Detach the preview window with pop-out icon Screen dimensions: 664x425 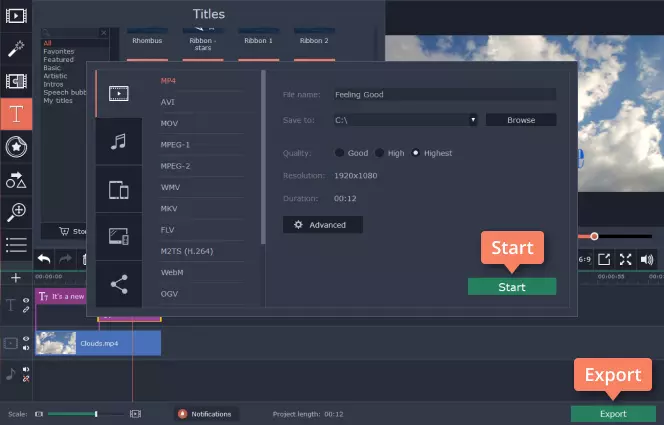pyautogui.click(x=604, y=259)
